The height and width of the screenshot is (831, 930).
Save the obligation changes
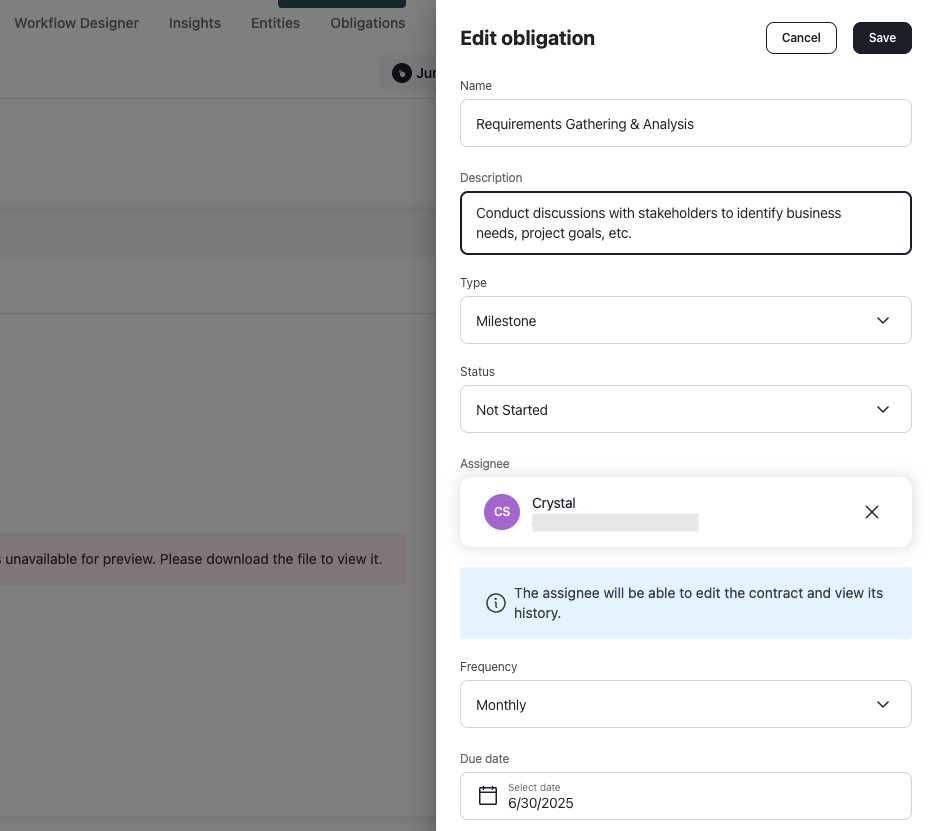coord(882,38)
